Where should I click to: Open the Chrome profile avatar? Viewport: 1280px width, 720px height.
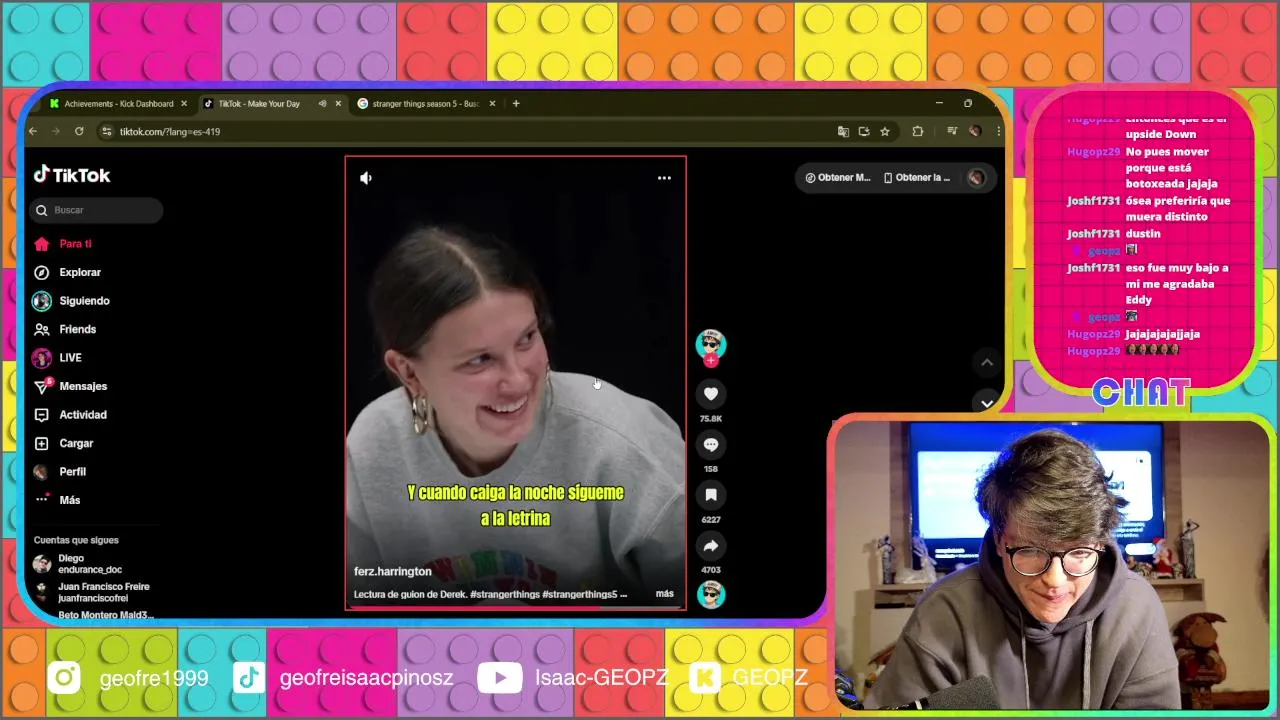pyautogui.click(x=975, y=131)
